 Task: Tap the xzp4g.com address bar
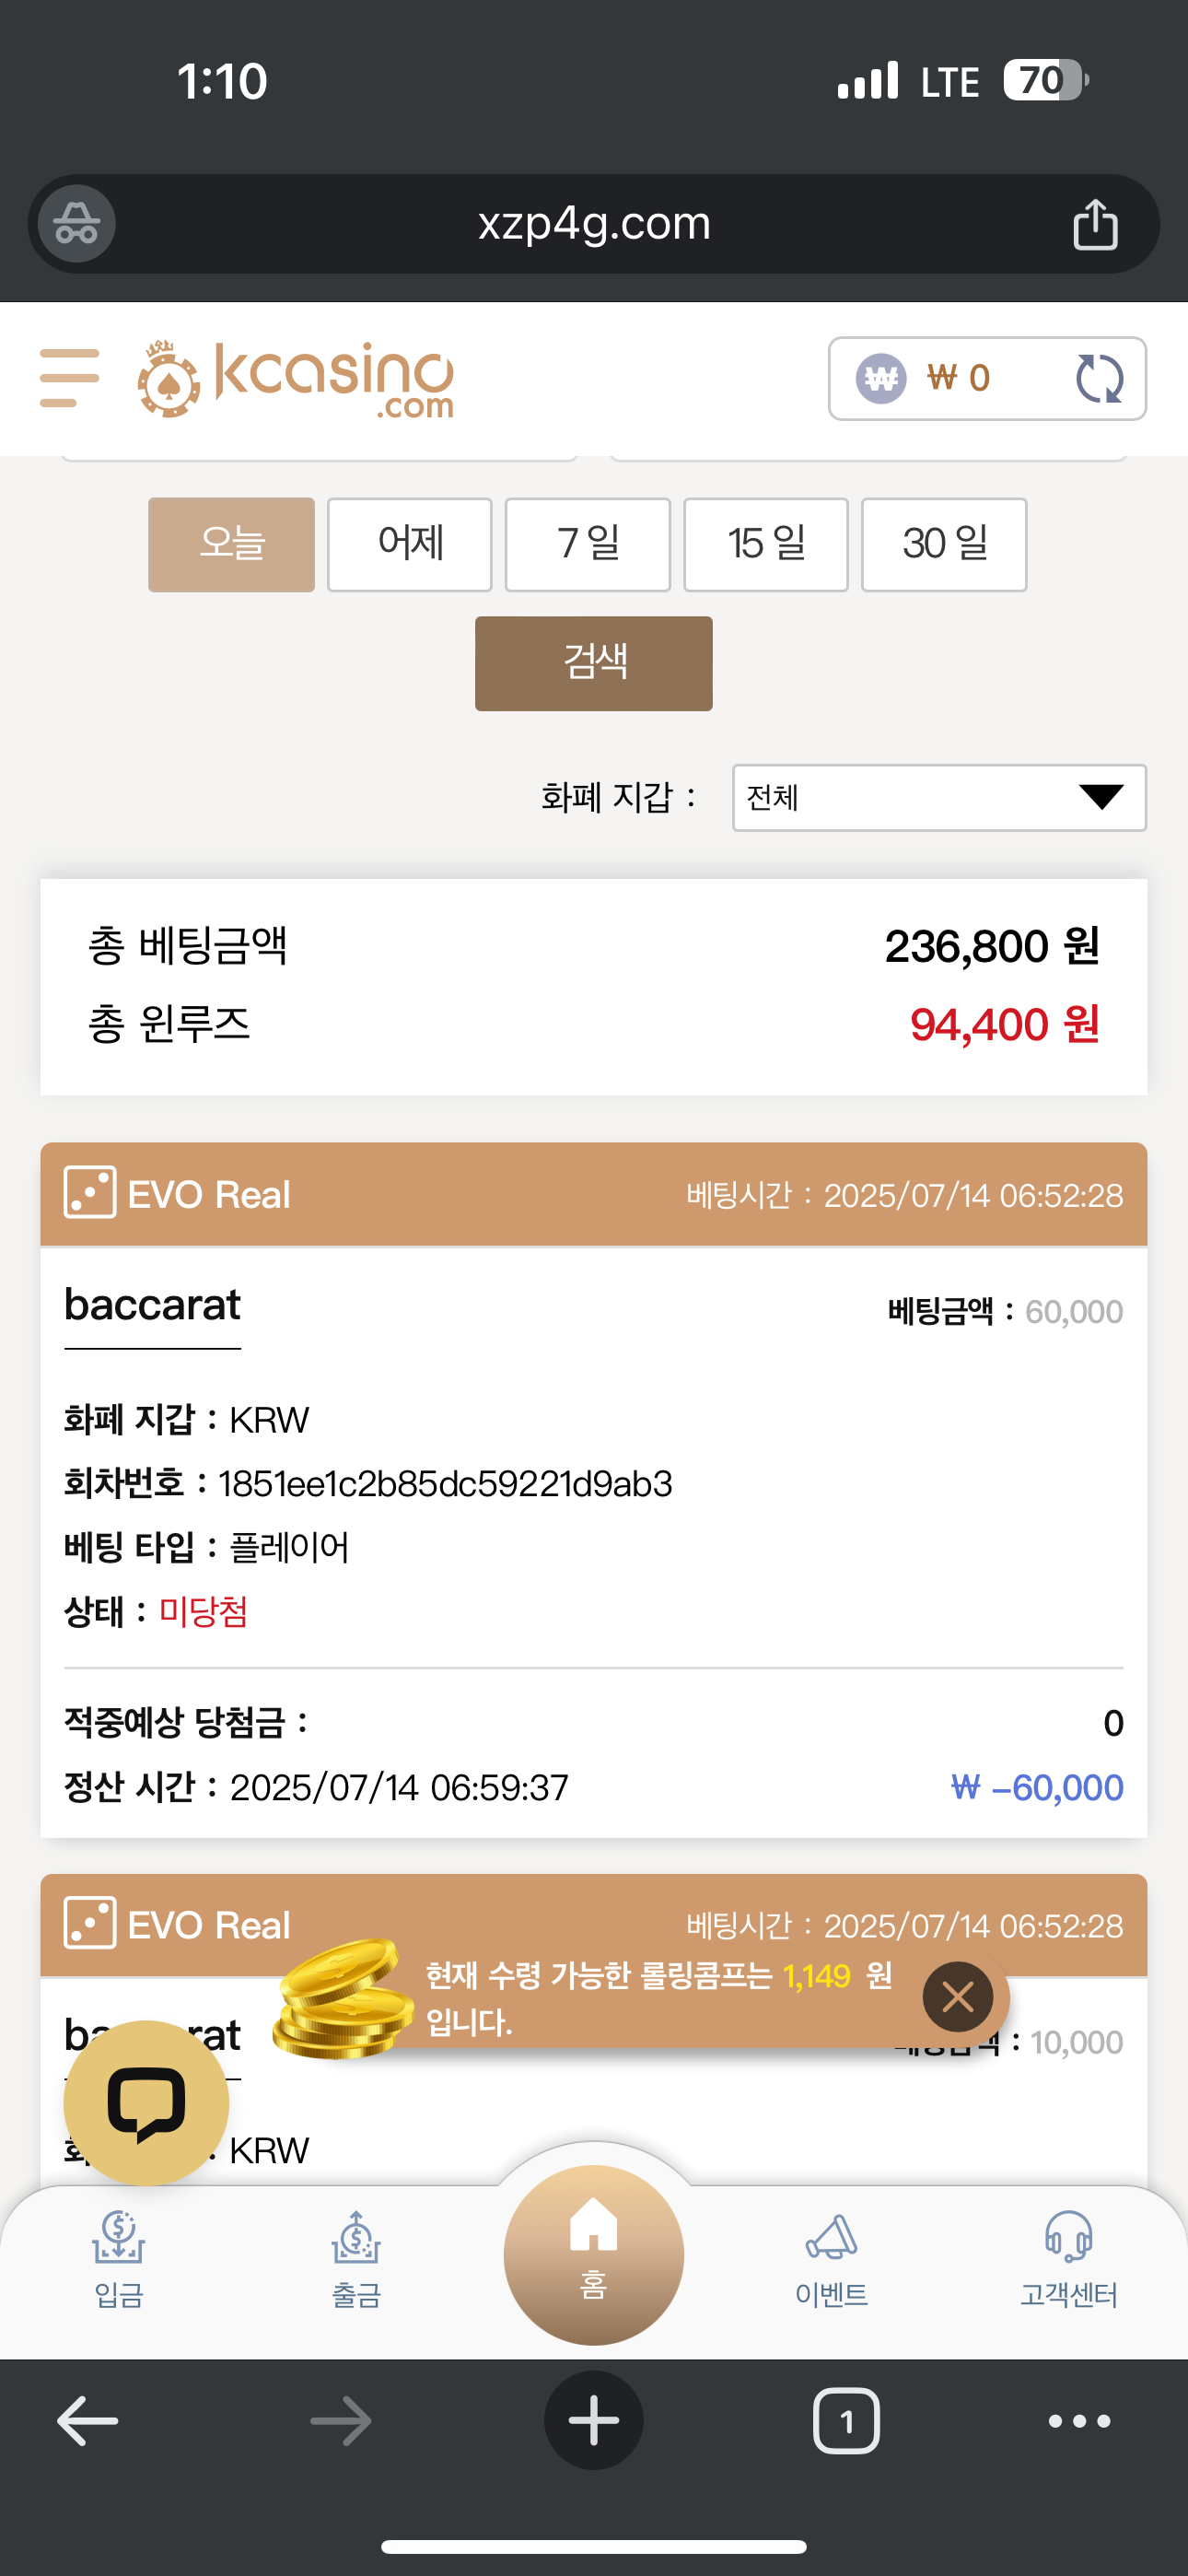[x=594, y=223]
